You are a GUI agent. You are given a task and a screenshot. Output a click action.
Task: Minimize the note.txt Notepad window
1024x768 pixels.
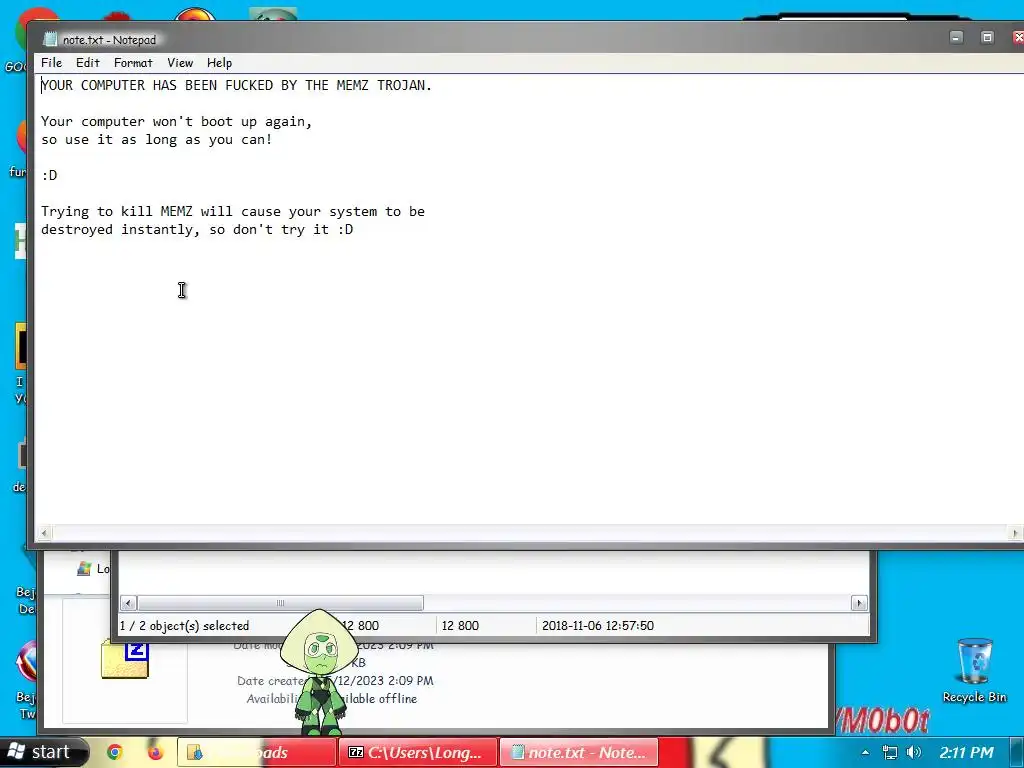(956, 37)
